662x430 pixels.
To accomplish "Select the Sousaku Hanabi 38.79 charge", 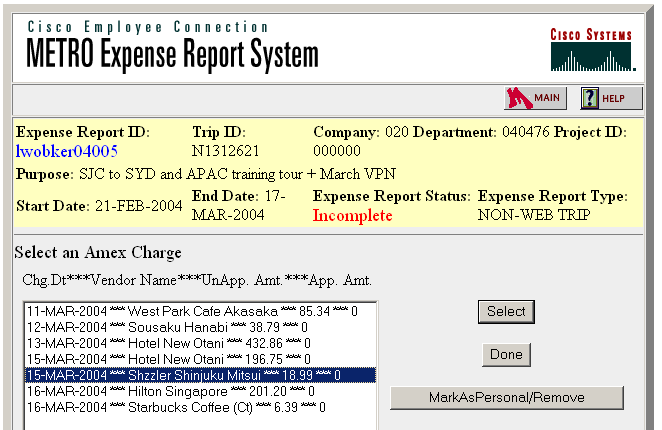I will point(200,327).
